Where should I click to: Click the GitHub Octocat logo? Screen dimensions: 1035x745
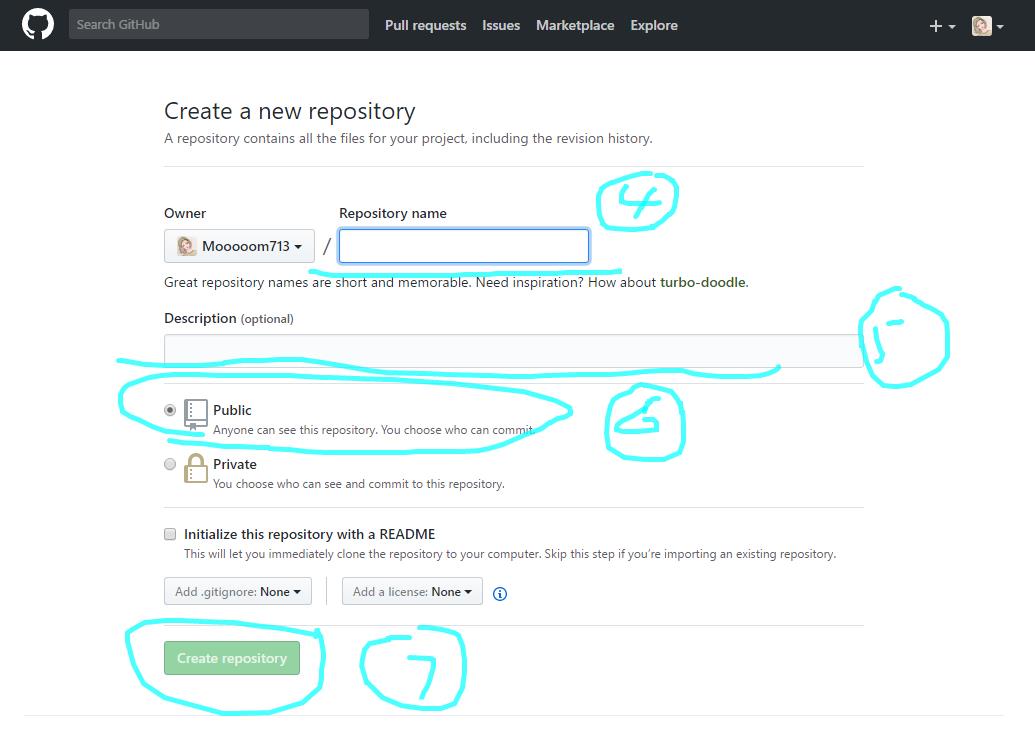(38, 25)
